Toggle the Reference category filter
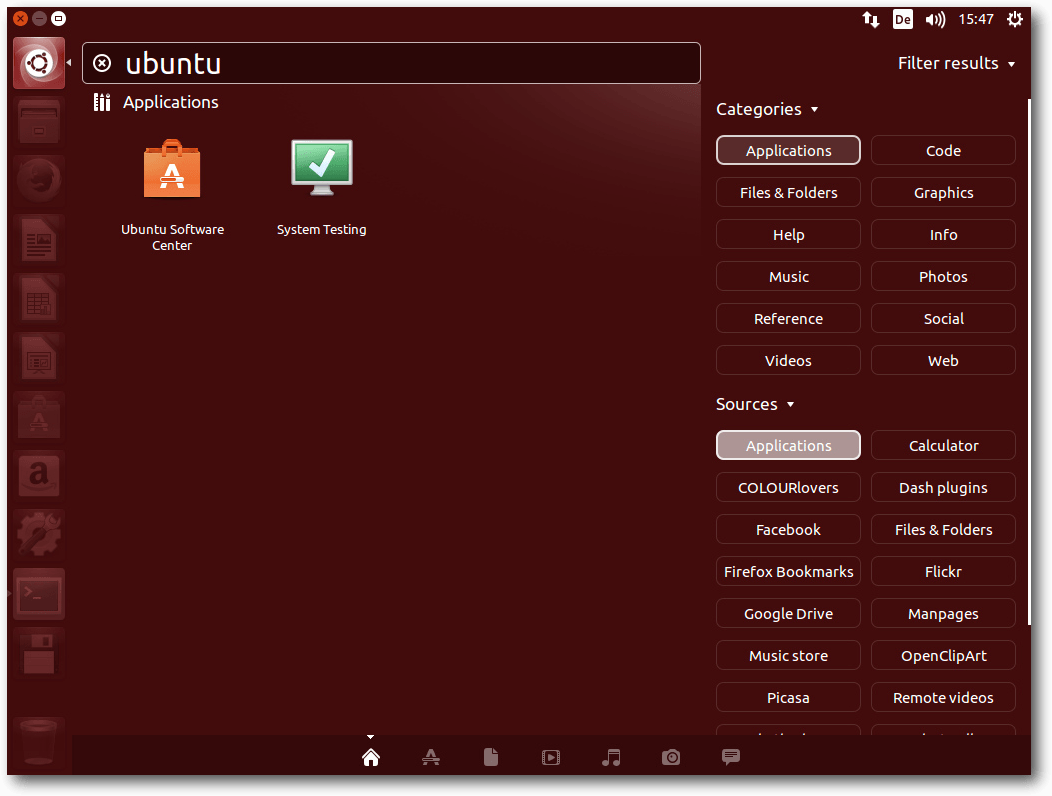Viewport: 1052px width, 796px height. tap(788, 318)
